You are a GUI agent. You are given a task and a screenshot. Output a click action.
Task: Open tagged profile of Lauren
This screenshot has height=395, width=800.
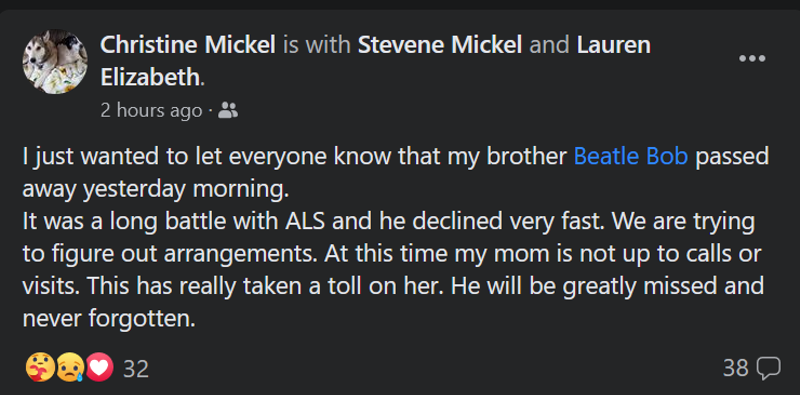614,45
